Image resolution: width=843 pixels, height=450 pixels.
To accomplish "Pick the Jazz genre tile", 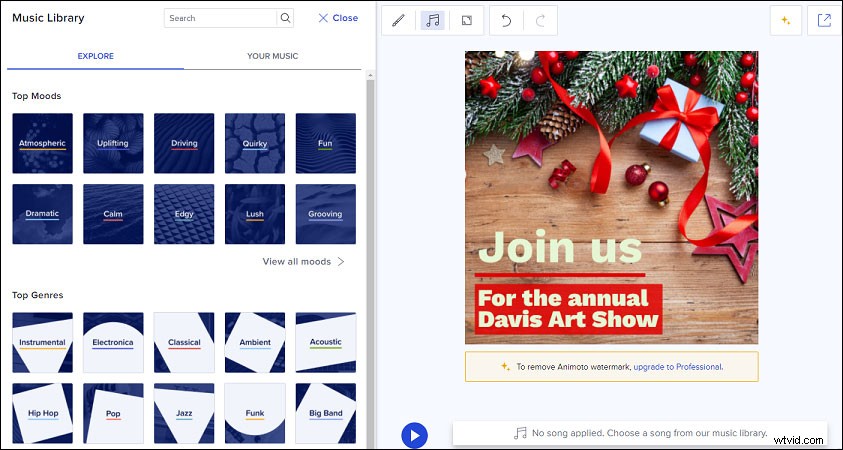I will pyautogui.click(x=184, y=412).
